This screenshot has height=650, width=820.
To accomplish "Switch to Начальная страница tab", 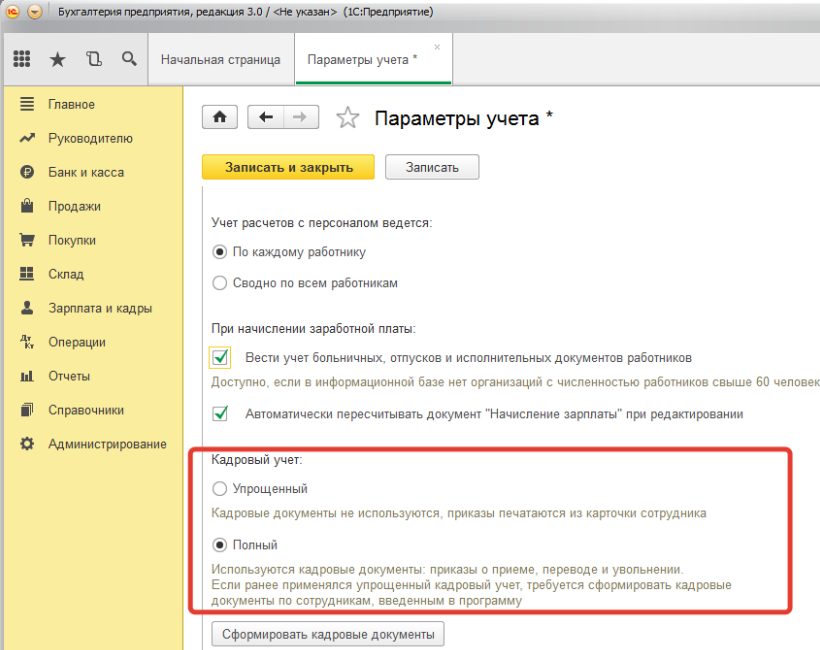I will (220, 60).
